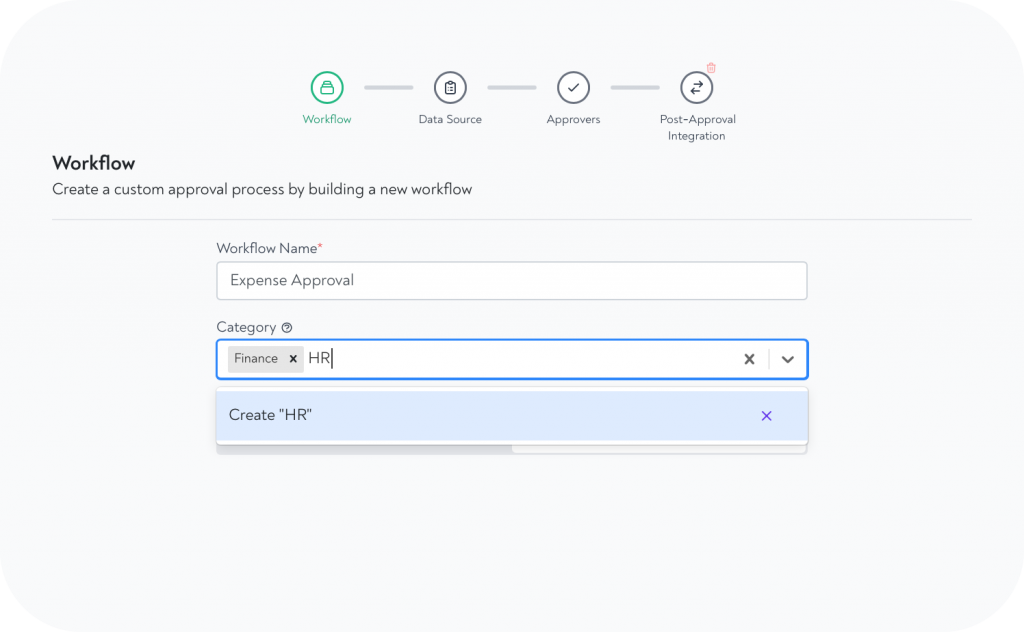Click the Workflow Name input field

[511, 281]
